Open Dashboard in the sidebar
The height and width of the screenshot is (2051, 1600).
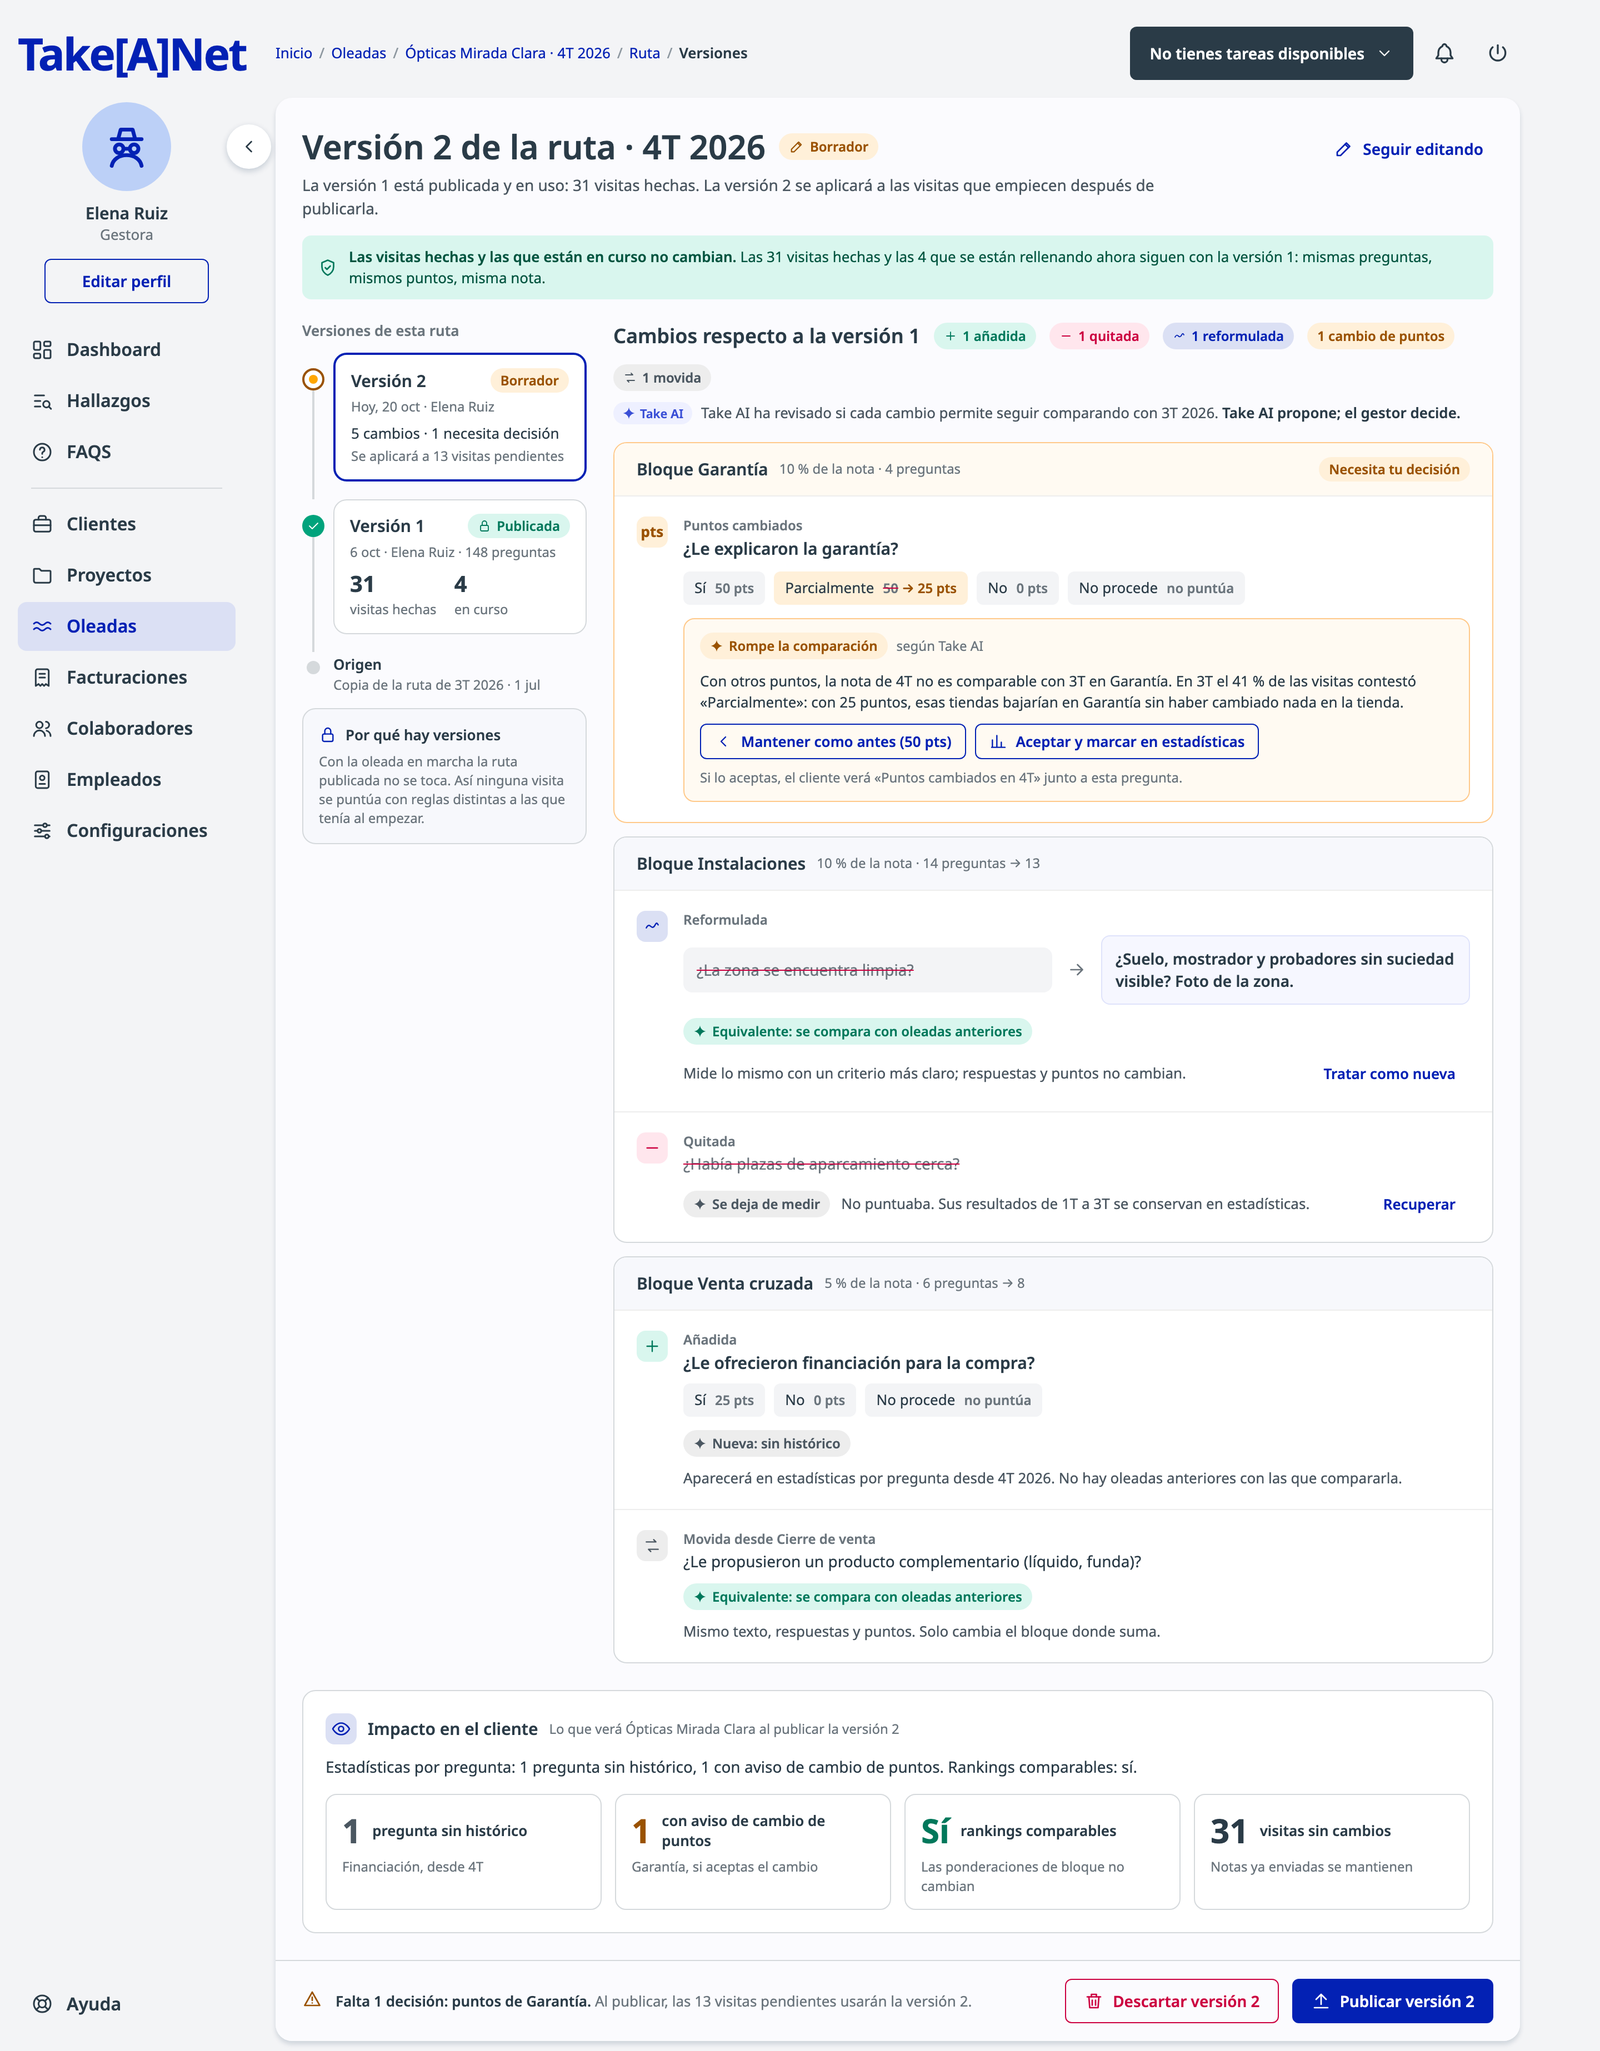tap(126, 349)
